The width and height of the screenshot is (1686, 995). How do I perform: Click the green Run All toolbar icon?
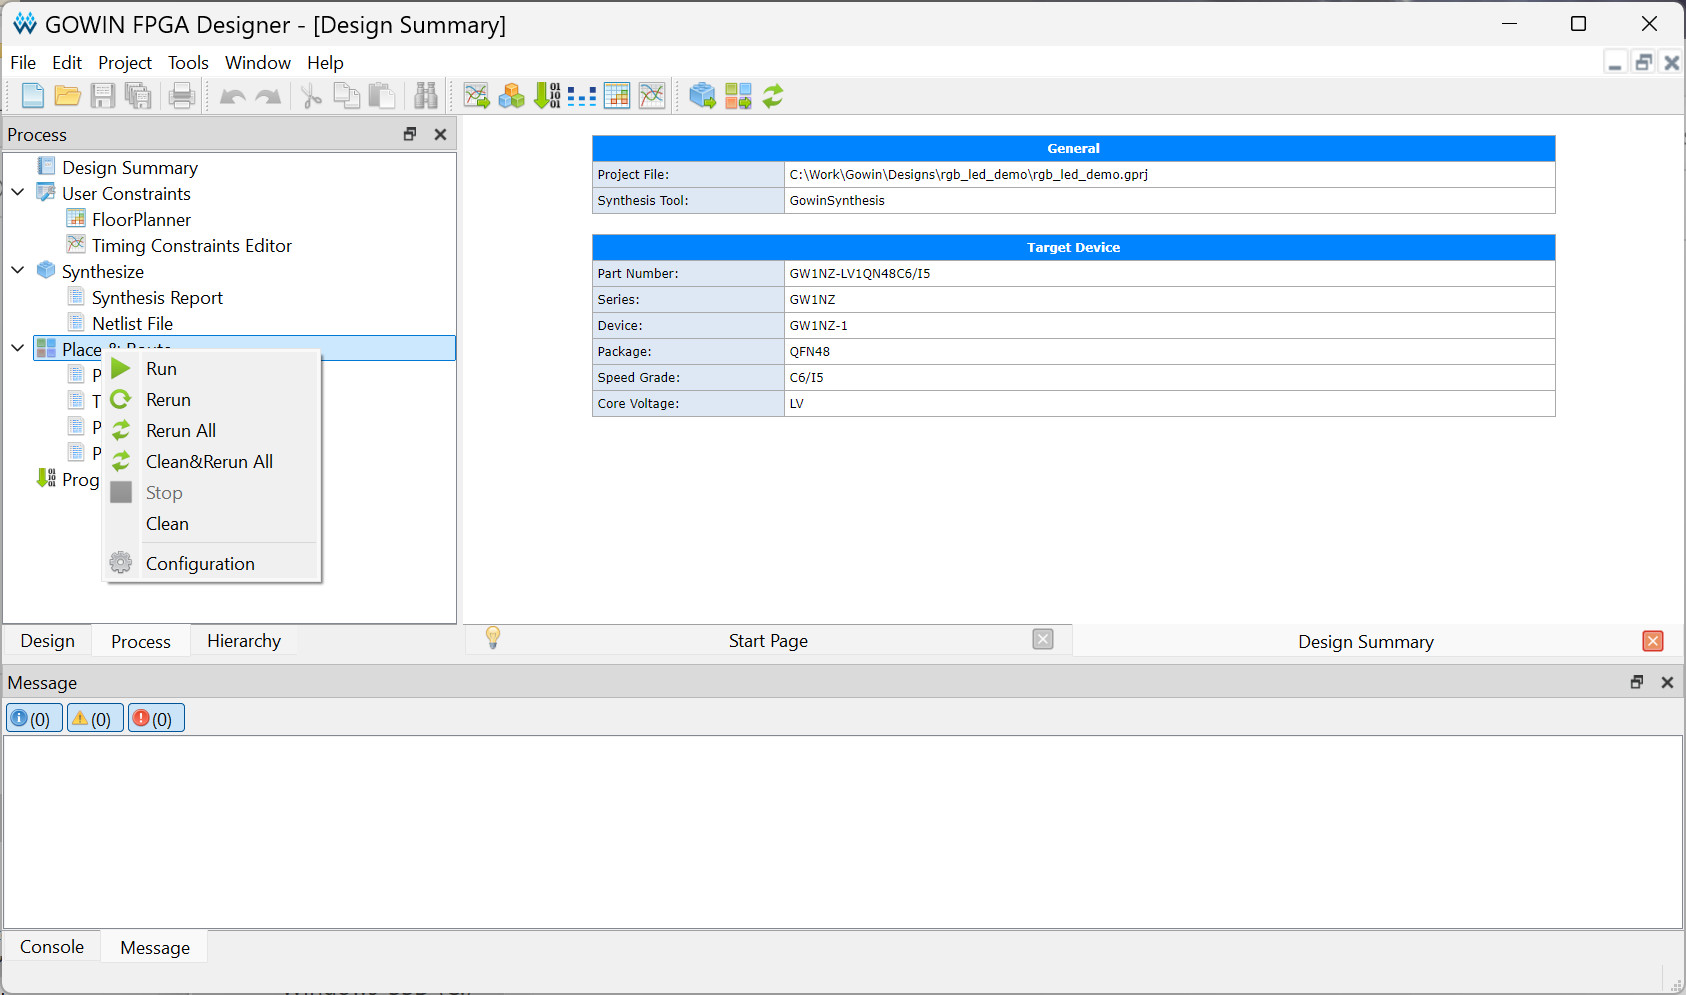[773, 96]
